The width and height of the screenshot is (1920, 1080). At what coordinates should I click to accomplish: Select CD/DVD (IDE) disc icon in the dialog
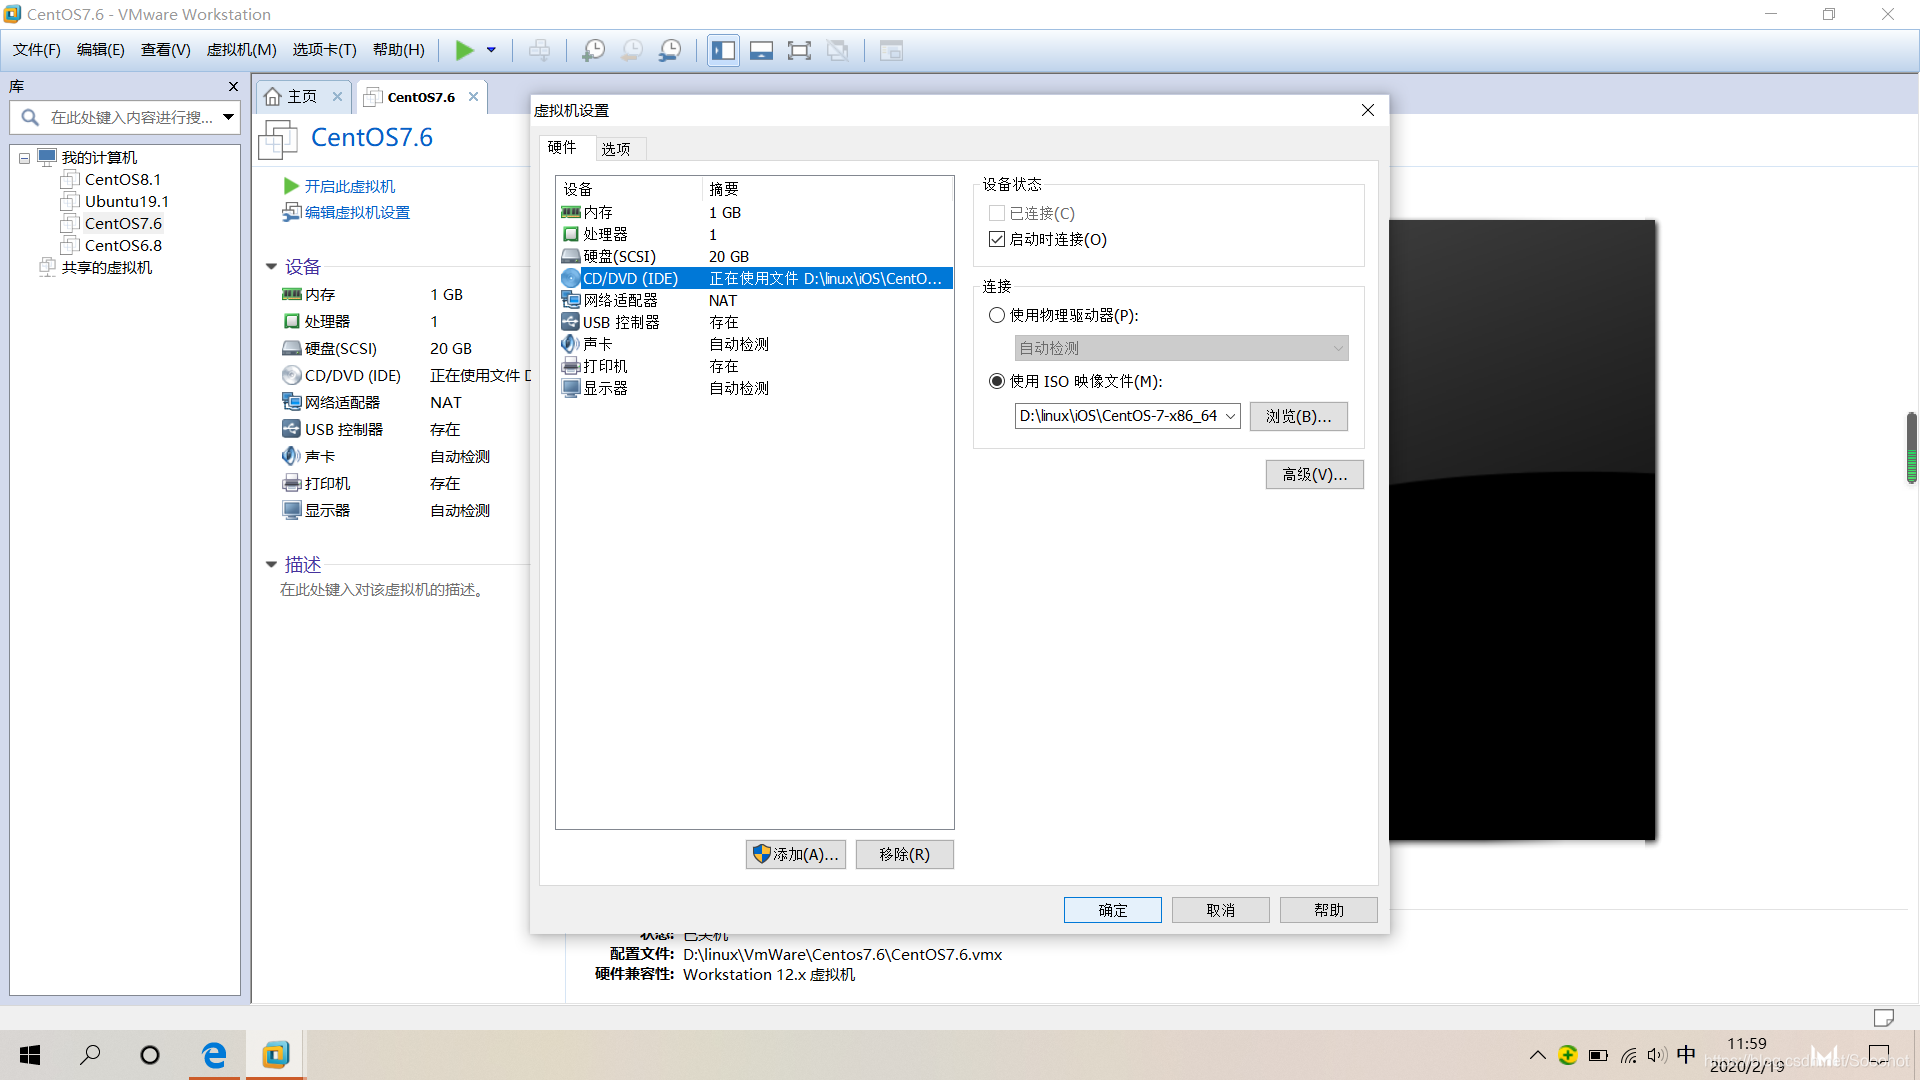571,279
